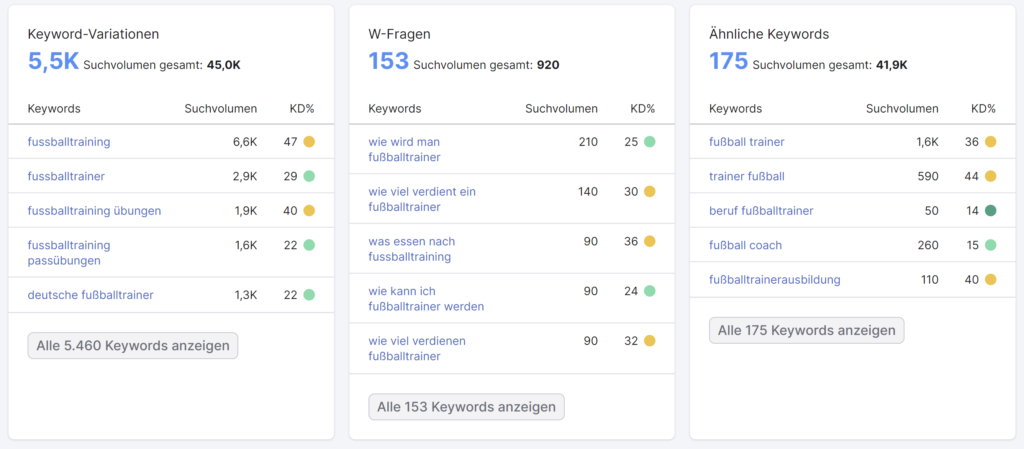
Task: Open wie viel verdient ein fußballtrainer question
Action: (x=422, y=199)
